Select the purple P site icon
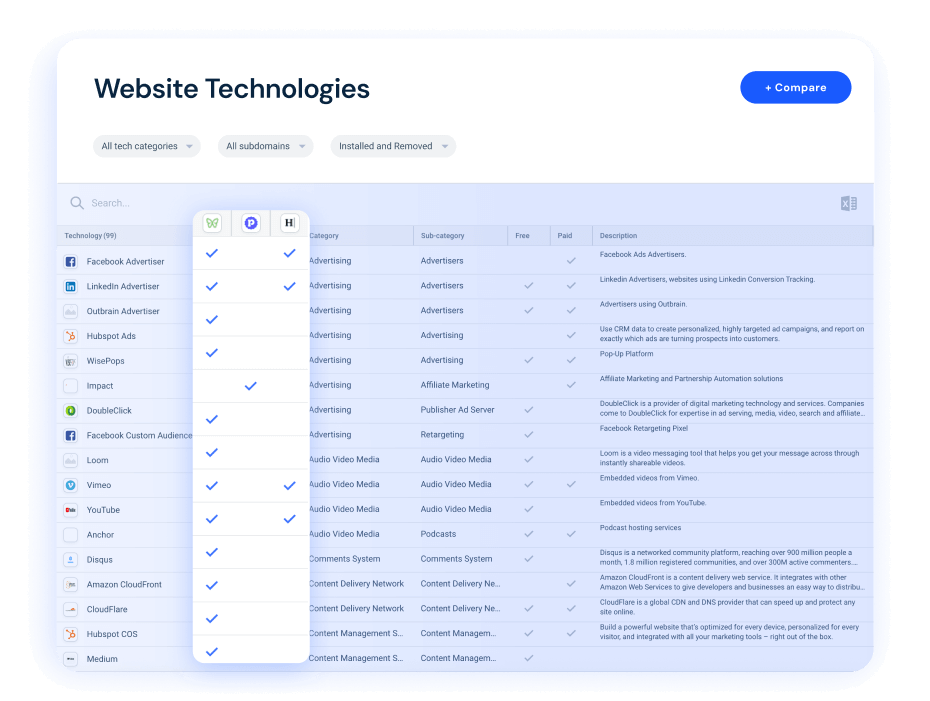Screen dimensions: 930x701 click(x=251, y=223)
